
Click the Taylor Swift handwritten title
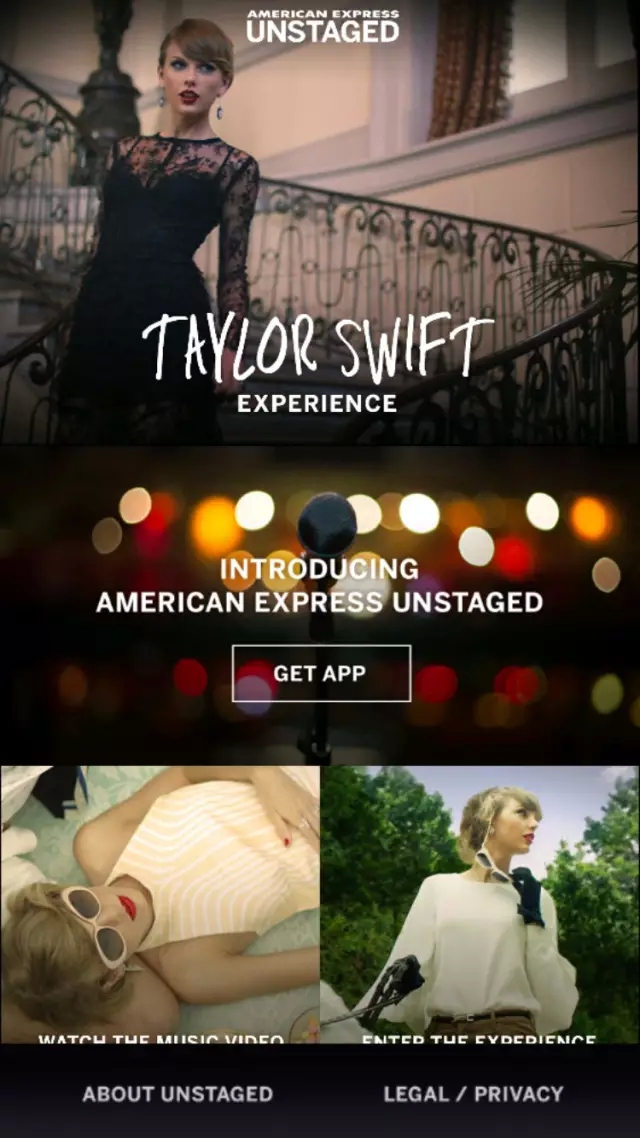click(317, 347)
